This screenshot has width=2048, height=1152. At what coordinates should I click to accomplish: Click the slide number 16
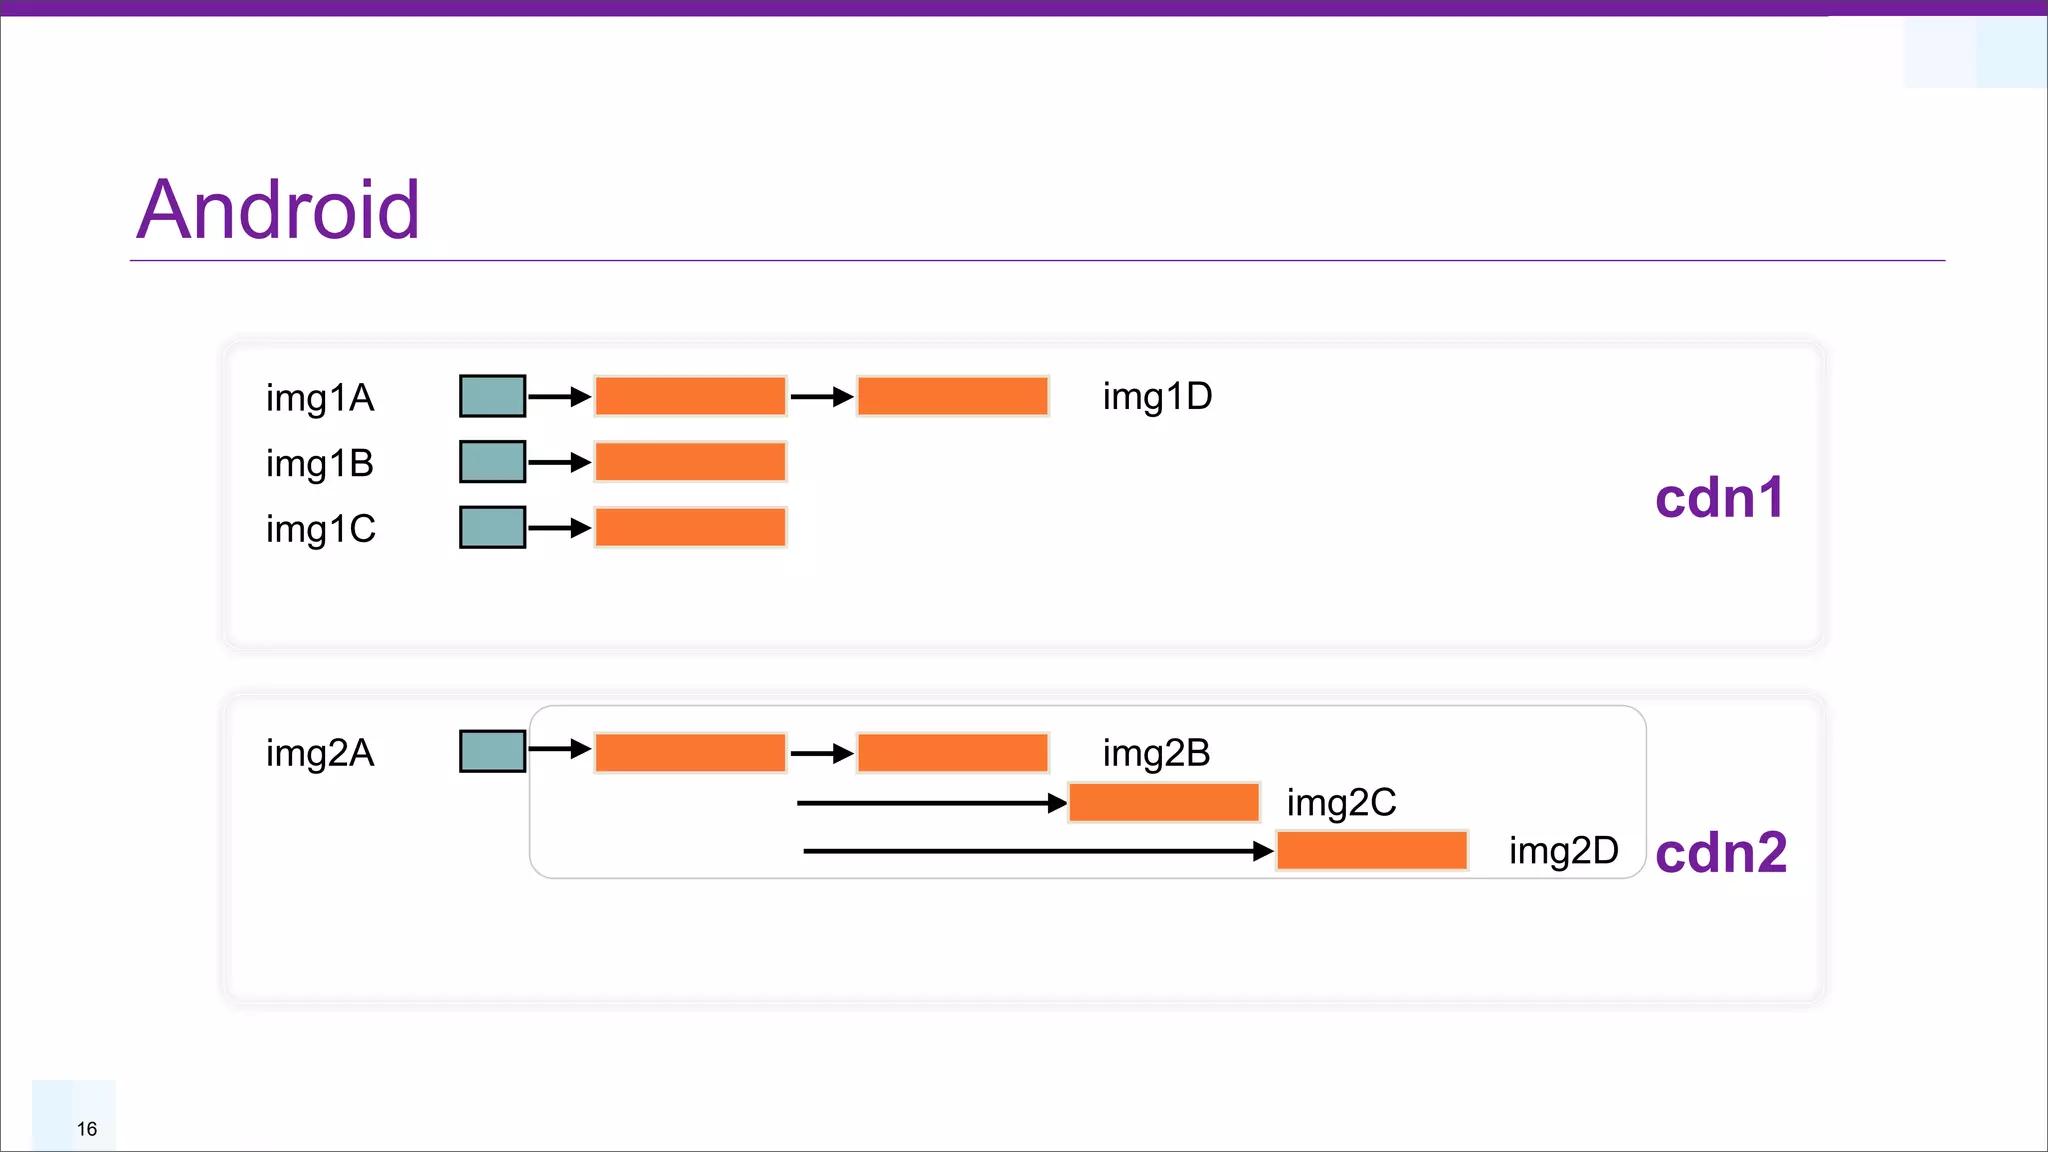tap(87, 1129)
